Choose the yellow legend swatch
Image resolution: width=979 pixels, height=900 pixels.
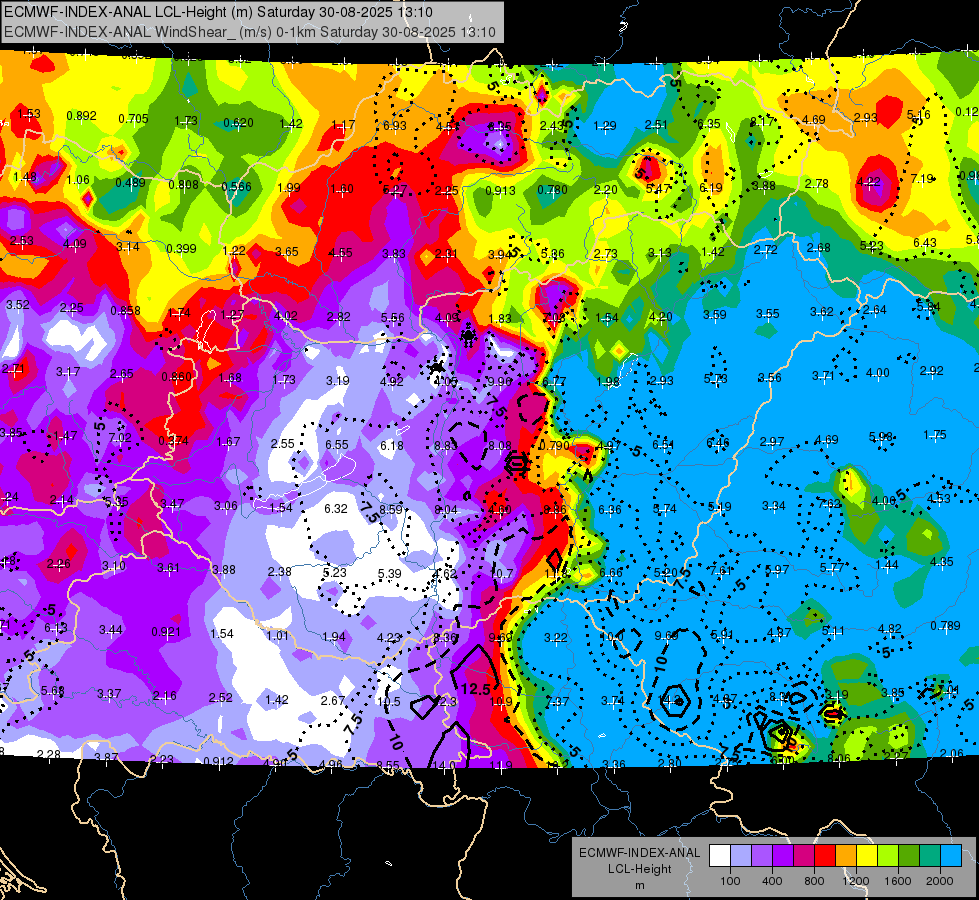click(867, 856)
